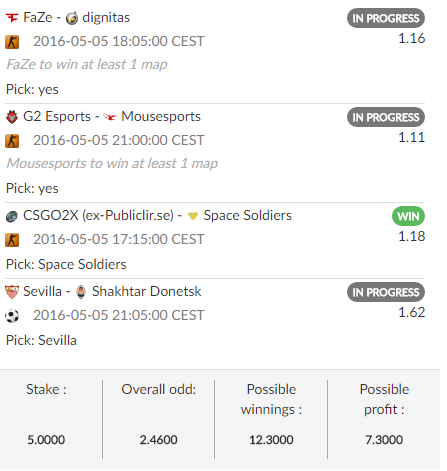
Task: Click the soccer ball sport icon
Action: 12,316
